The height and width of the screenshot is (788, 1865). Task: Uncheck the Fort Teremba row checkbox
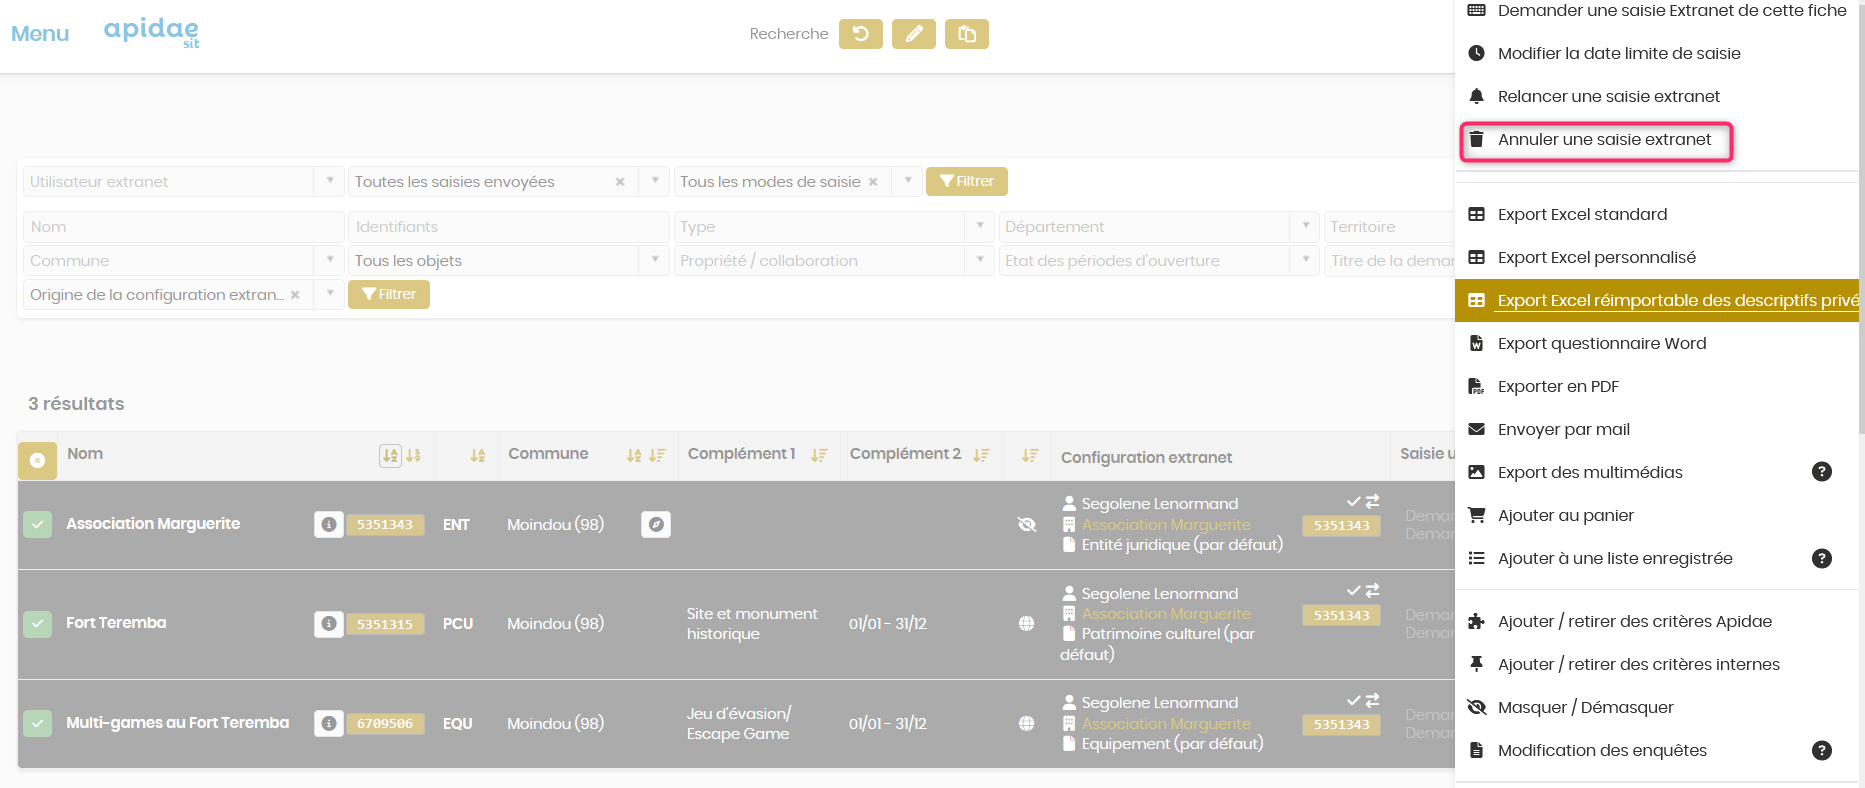[x=38, y=624]
